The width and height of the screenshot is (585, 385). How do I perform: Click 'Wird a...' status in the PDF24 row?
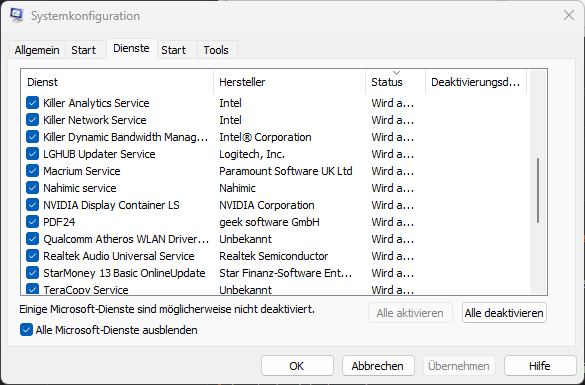coord(392,222)
